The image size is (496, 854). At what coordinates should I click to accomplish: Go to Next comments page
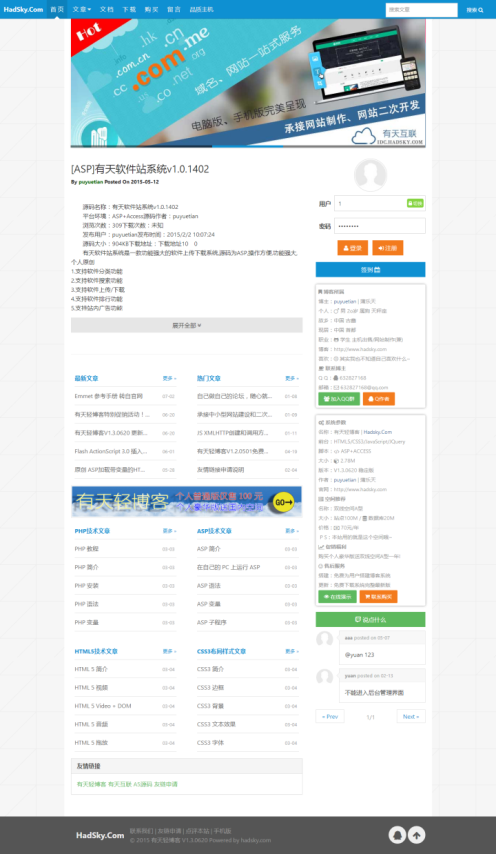coord(411,716)
